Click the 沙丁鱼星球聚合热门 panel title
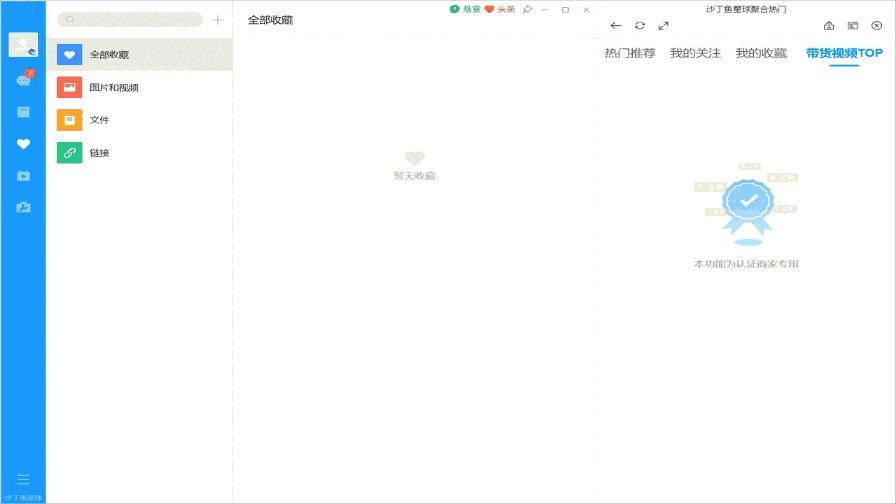 point(746,9)
